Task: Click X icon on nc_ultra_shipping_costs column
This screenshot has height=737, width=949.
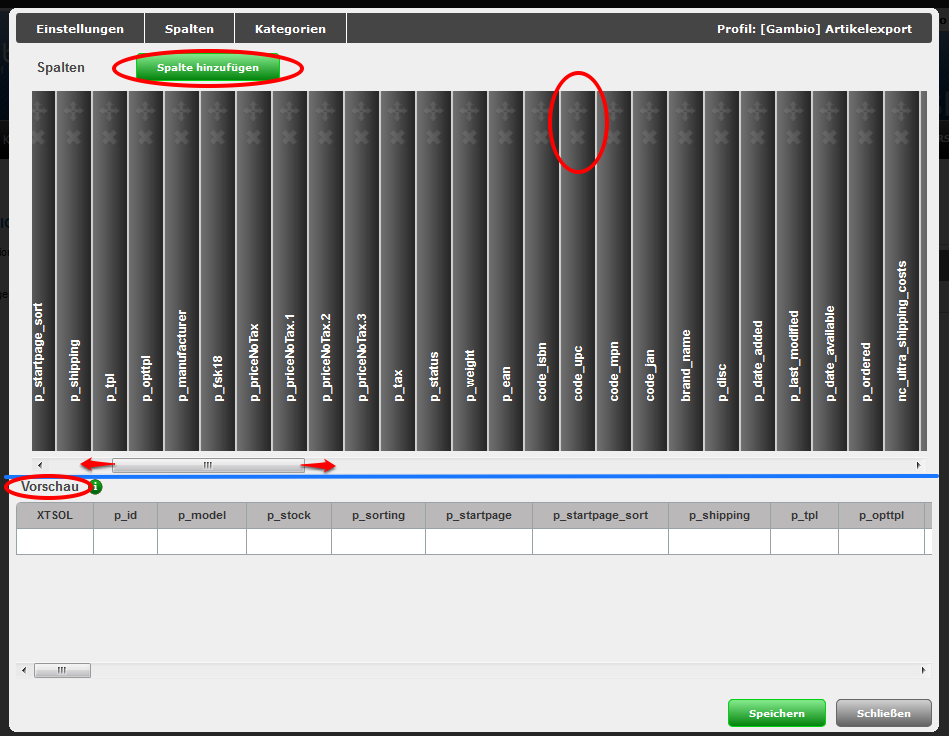Action: tap(902, 136)
